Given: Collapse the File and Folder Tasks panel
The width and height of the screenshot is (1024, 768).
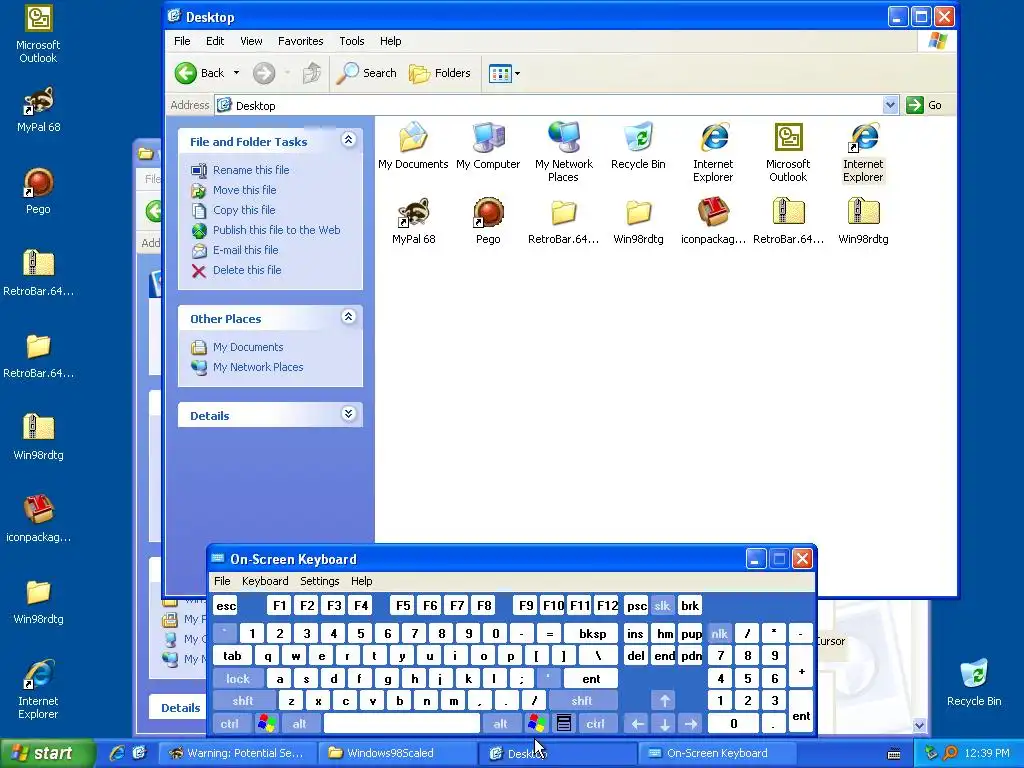Looking at the screenshot, I should pyautogui.click(x=349, y=140).
